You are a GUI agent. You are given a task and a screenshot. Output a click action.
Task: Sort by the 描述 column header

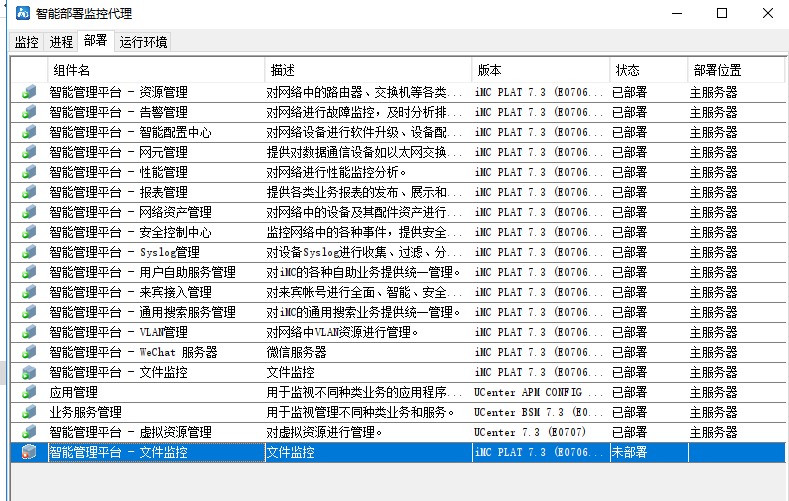tap(368, 70)
